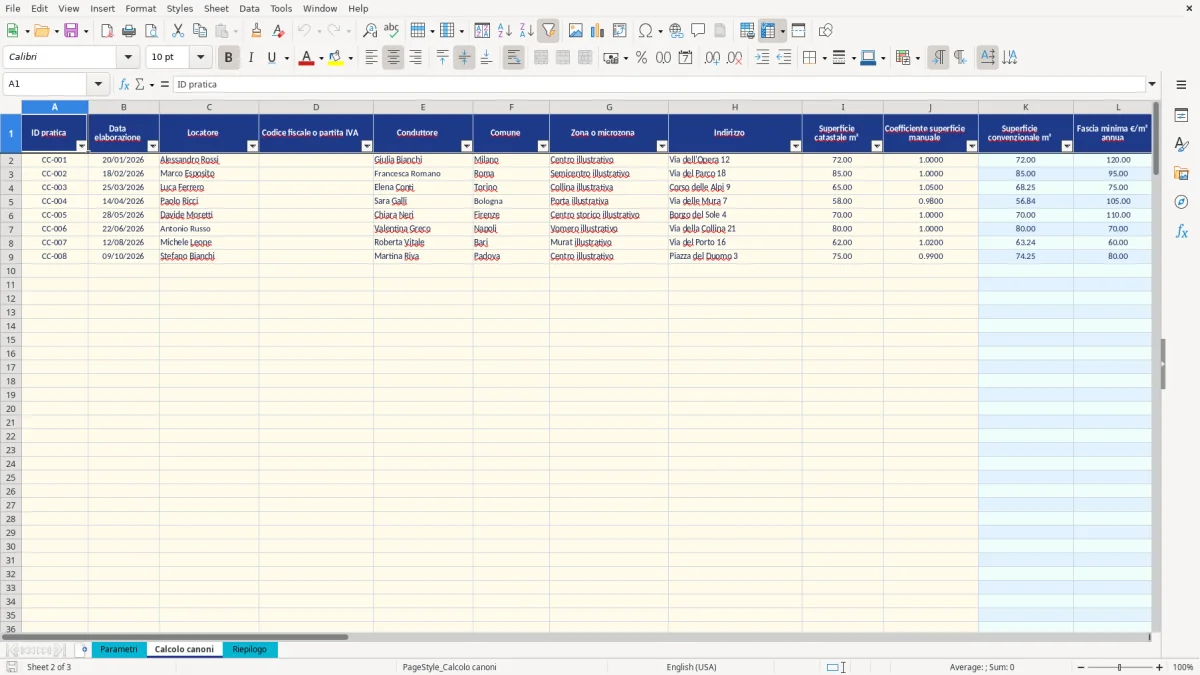Add decimal place icon
Image resolution: width=1200 pixels, height=675 pixels.
tap(712, 58)
